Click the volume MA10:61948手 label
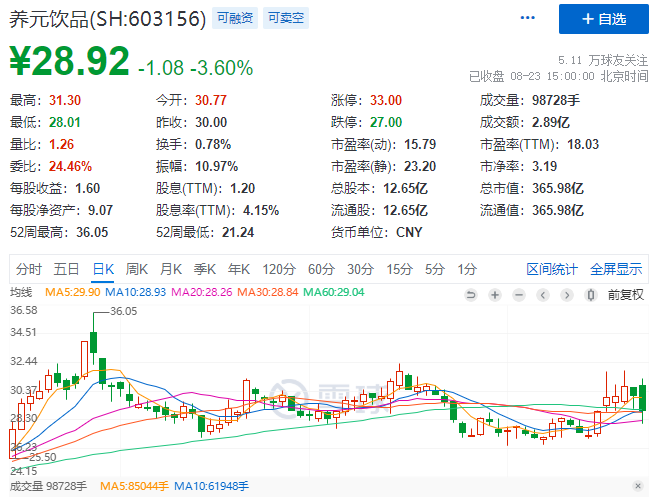The image size is (667, 497). (211, 486)
